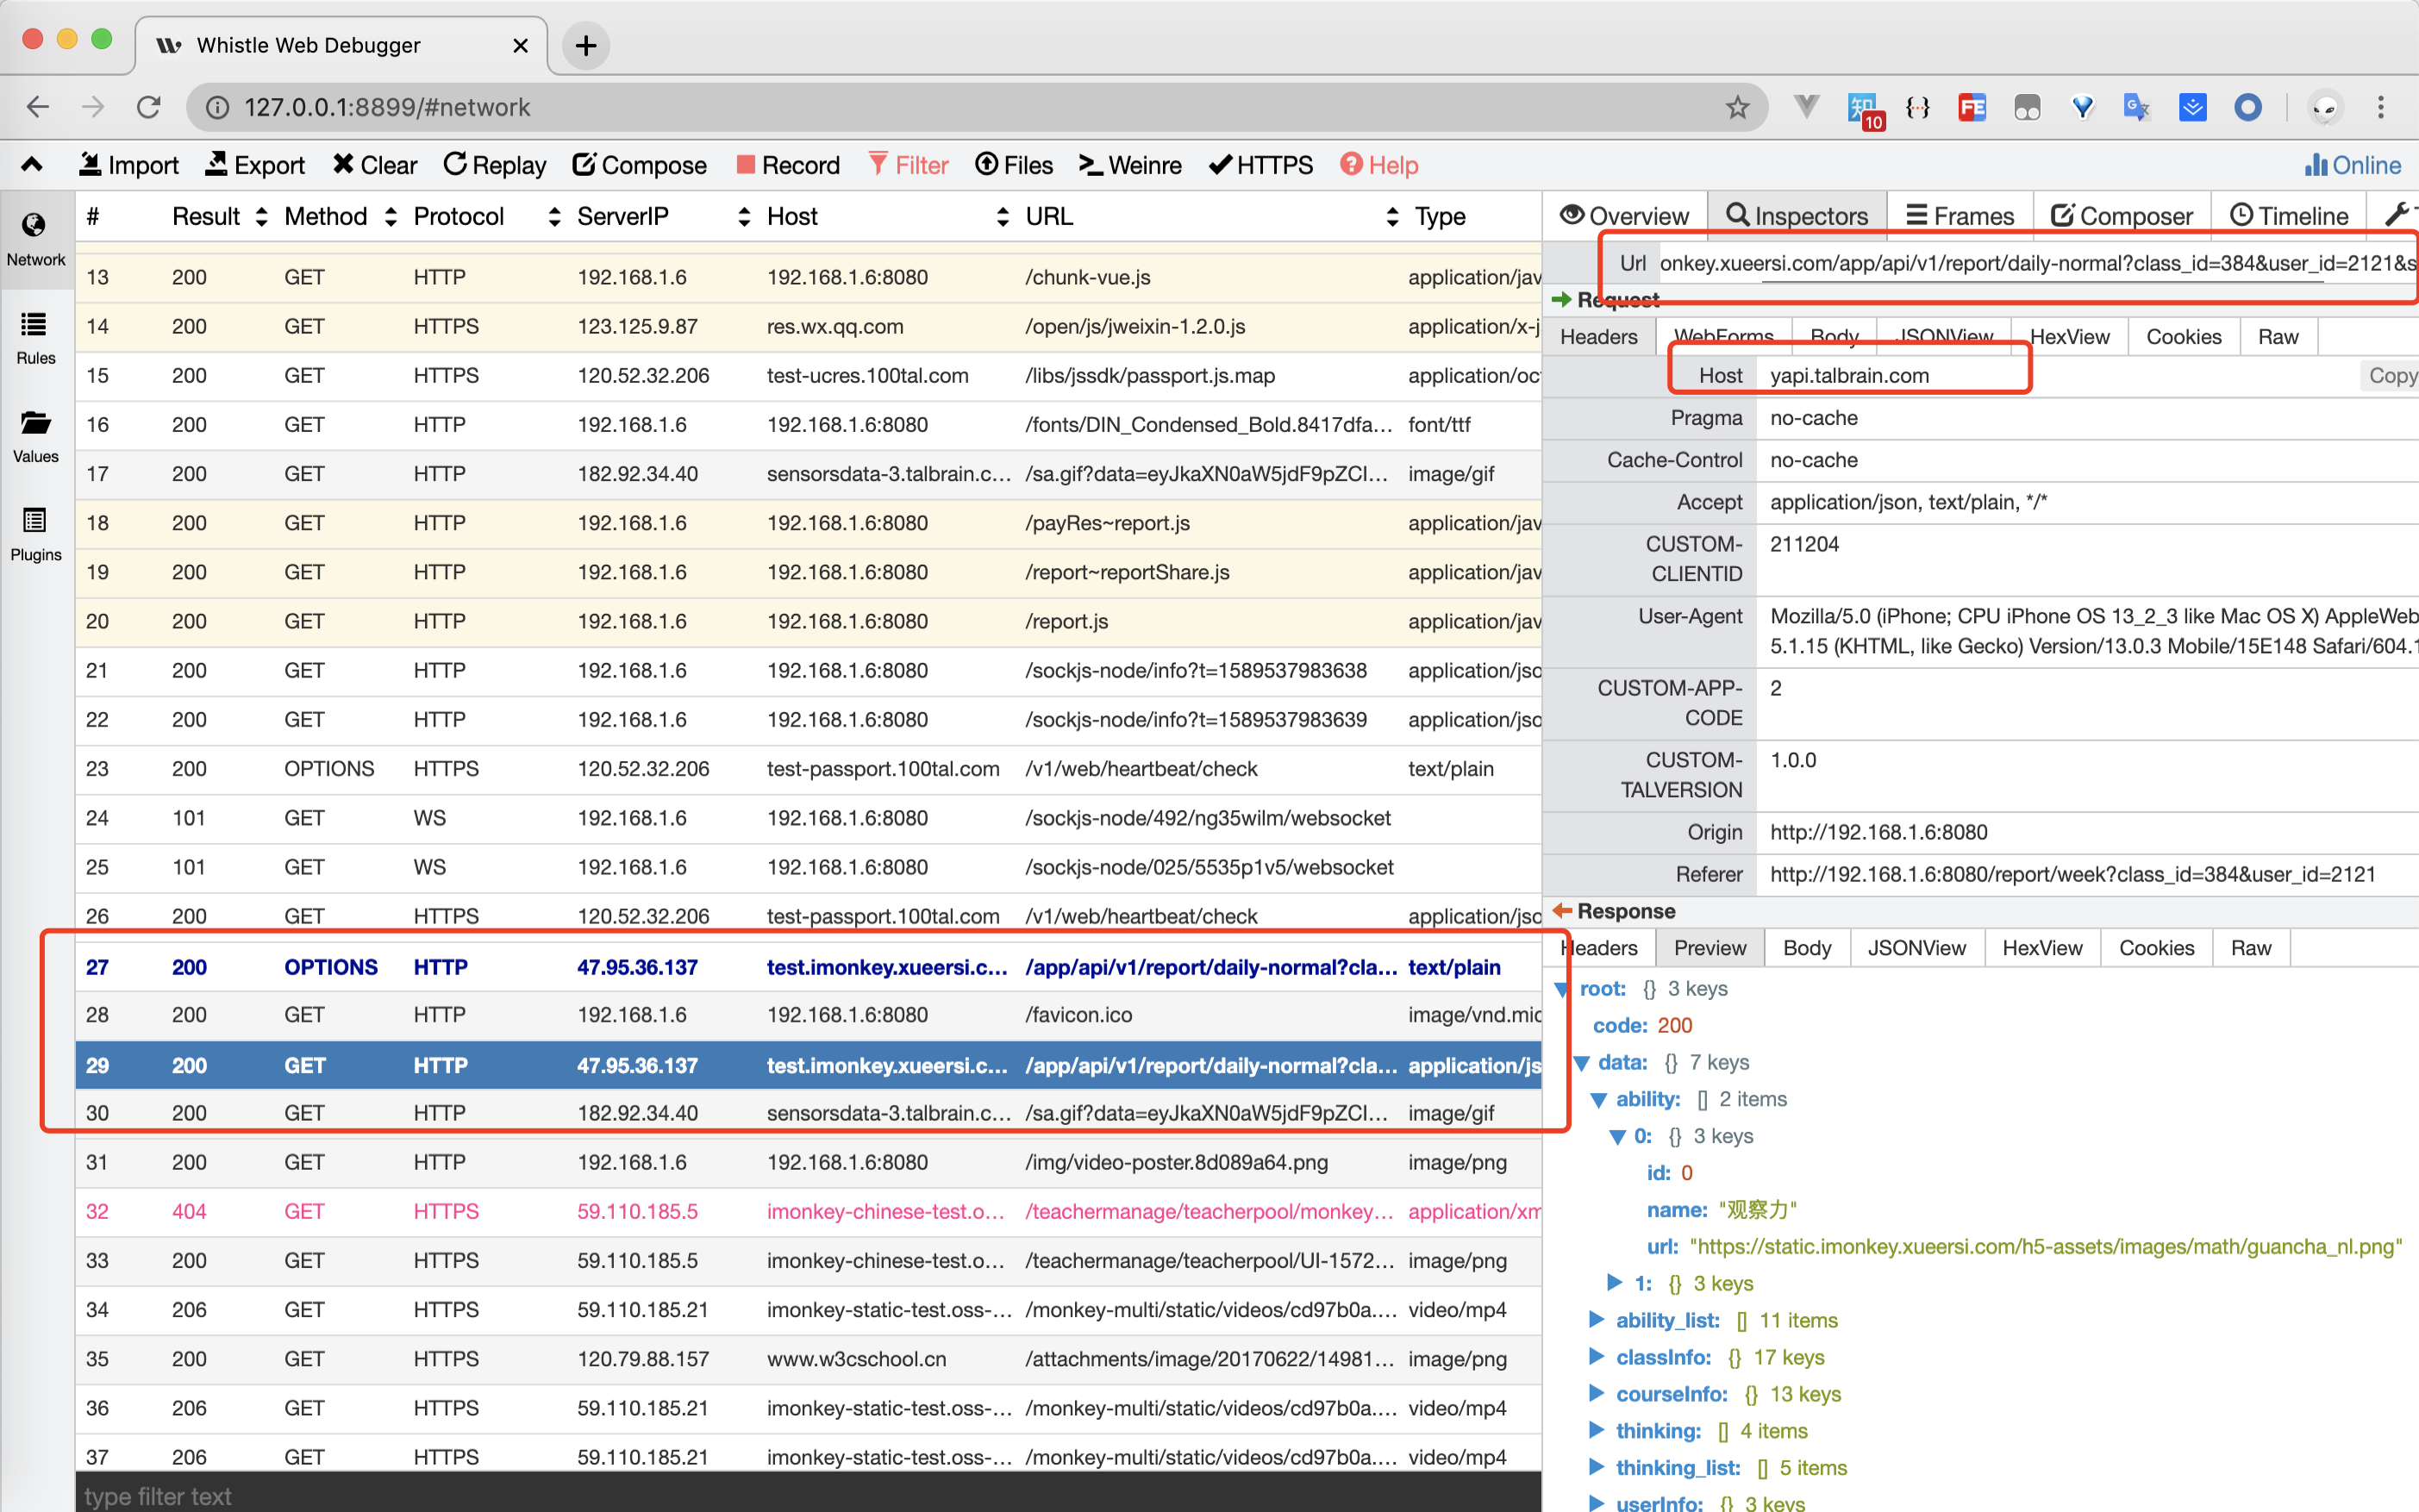The image size is (2419, 1512).
Task: Open the response Body tab
Action: tap(1807, 948)
